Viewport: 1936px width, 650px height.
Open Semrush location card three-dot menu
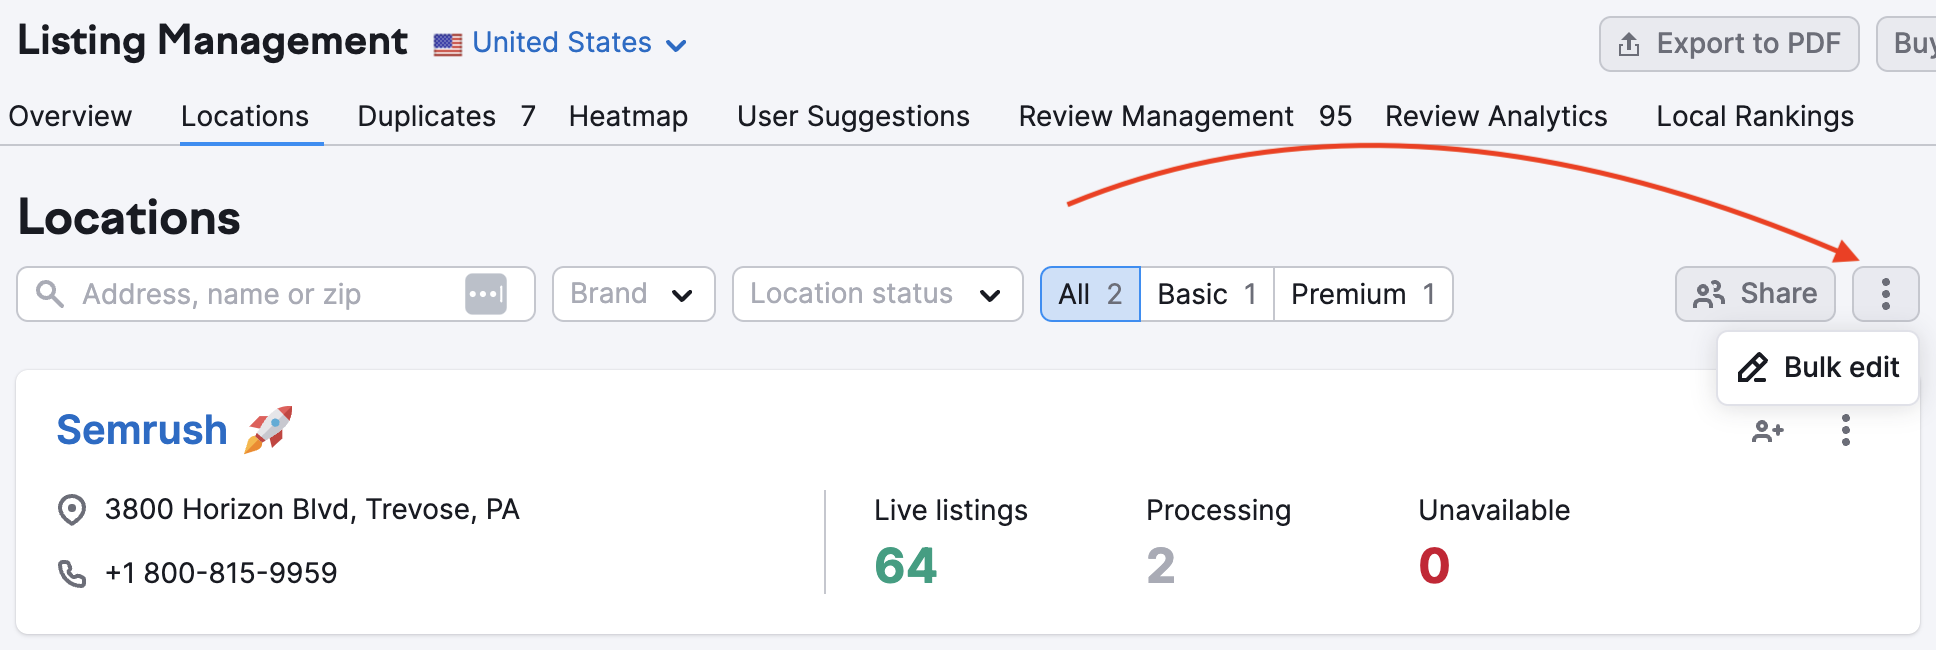(1846, 431)
